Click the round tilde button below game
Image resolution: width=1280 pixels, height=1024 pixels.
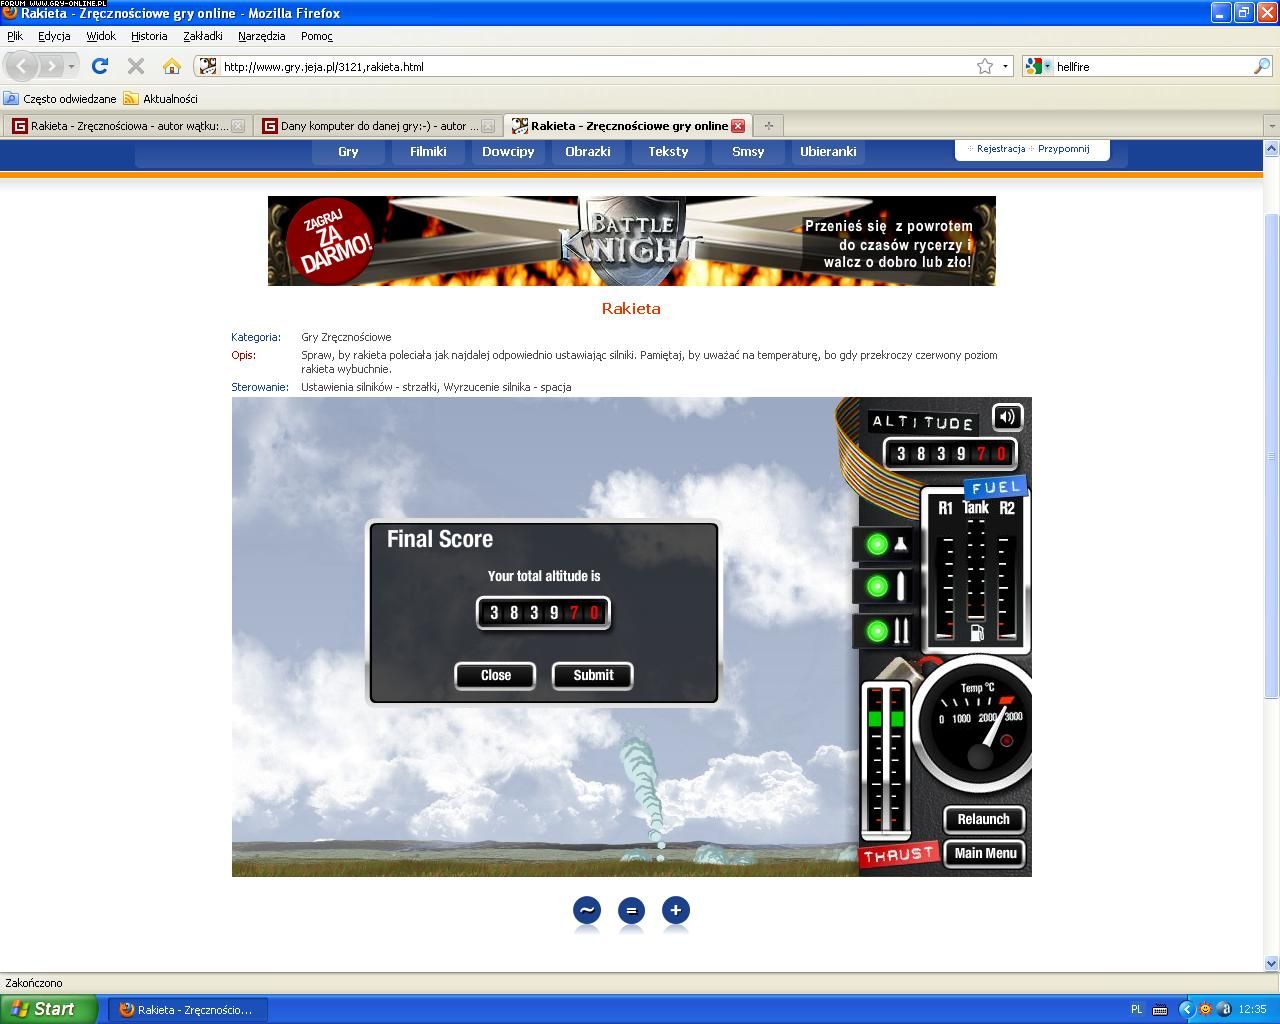[x=587, y=910]
